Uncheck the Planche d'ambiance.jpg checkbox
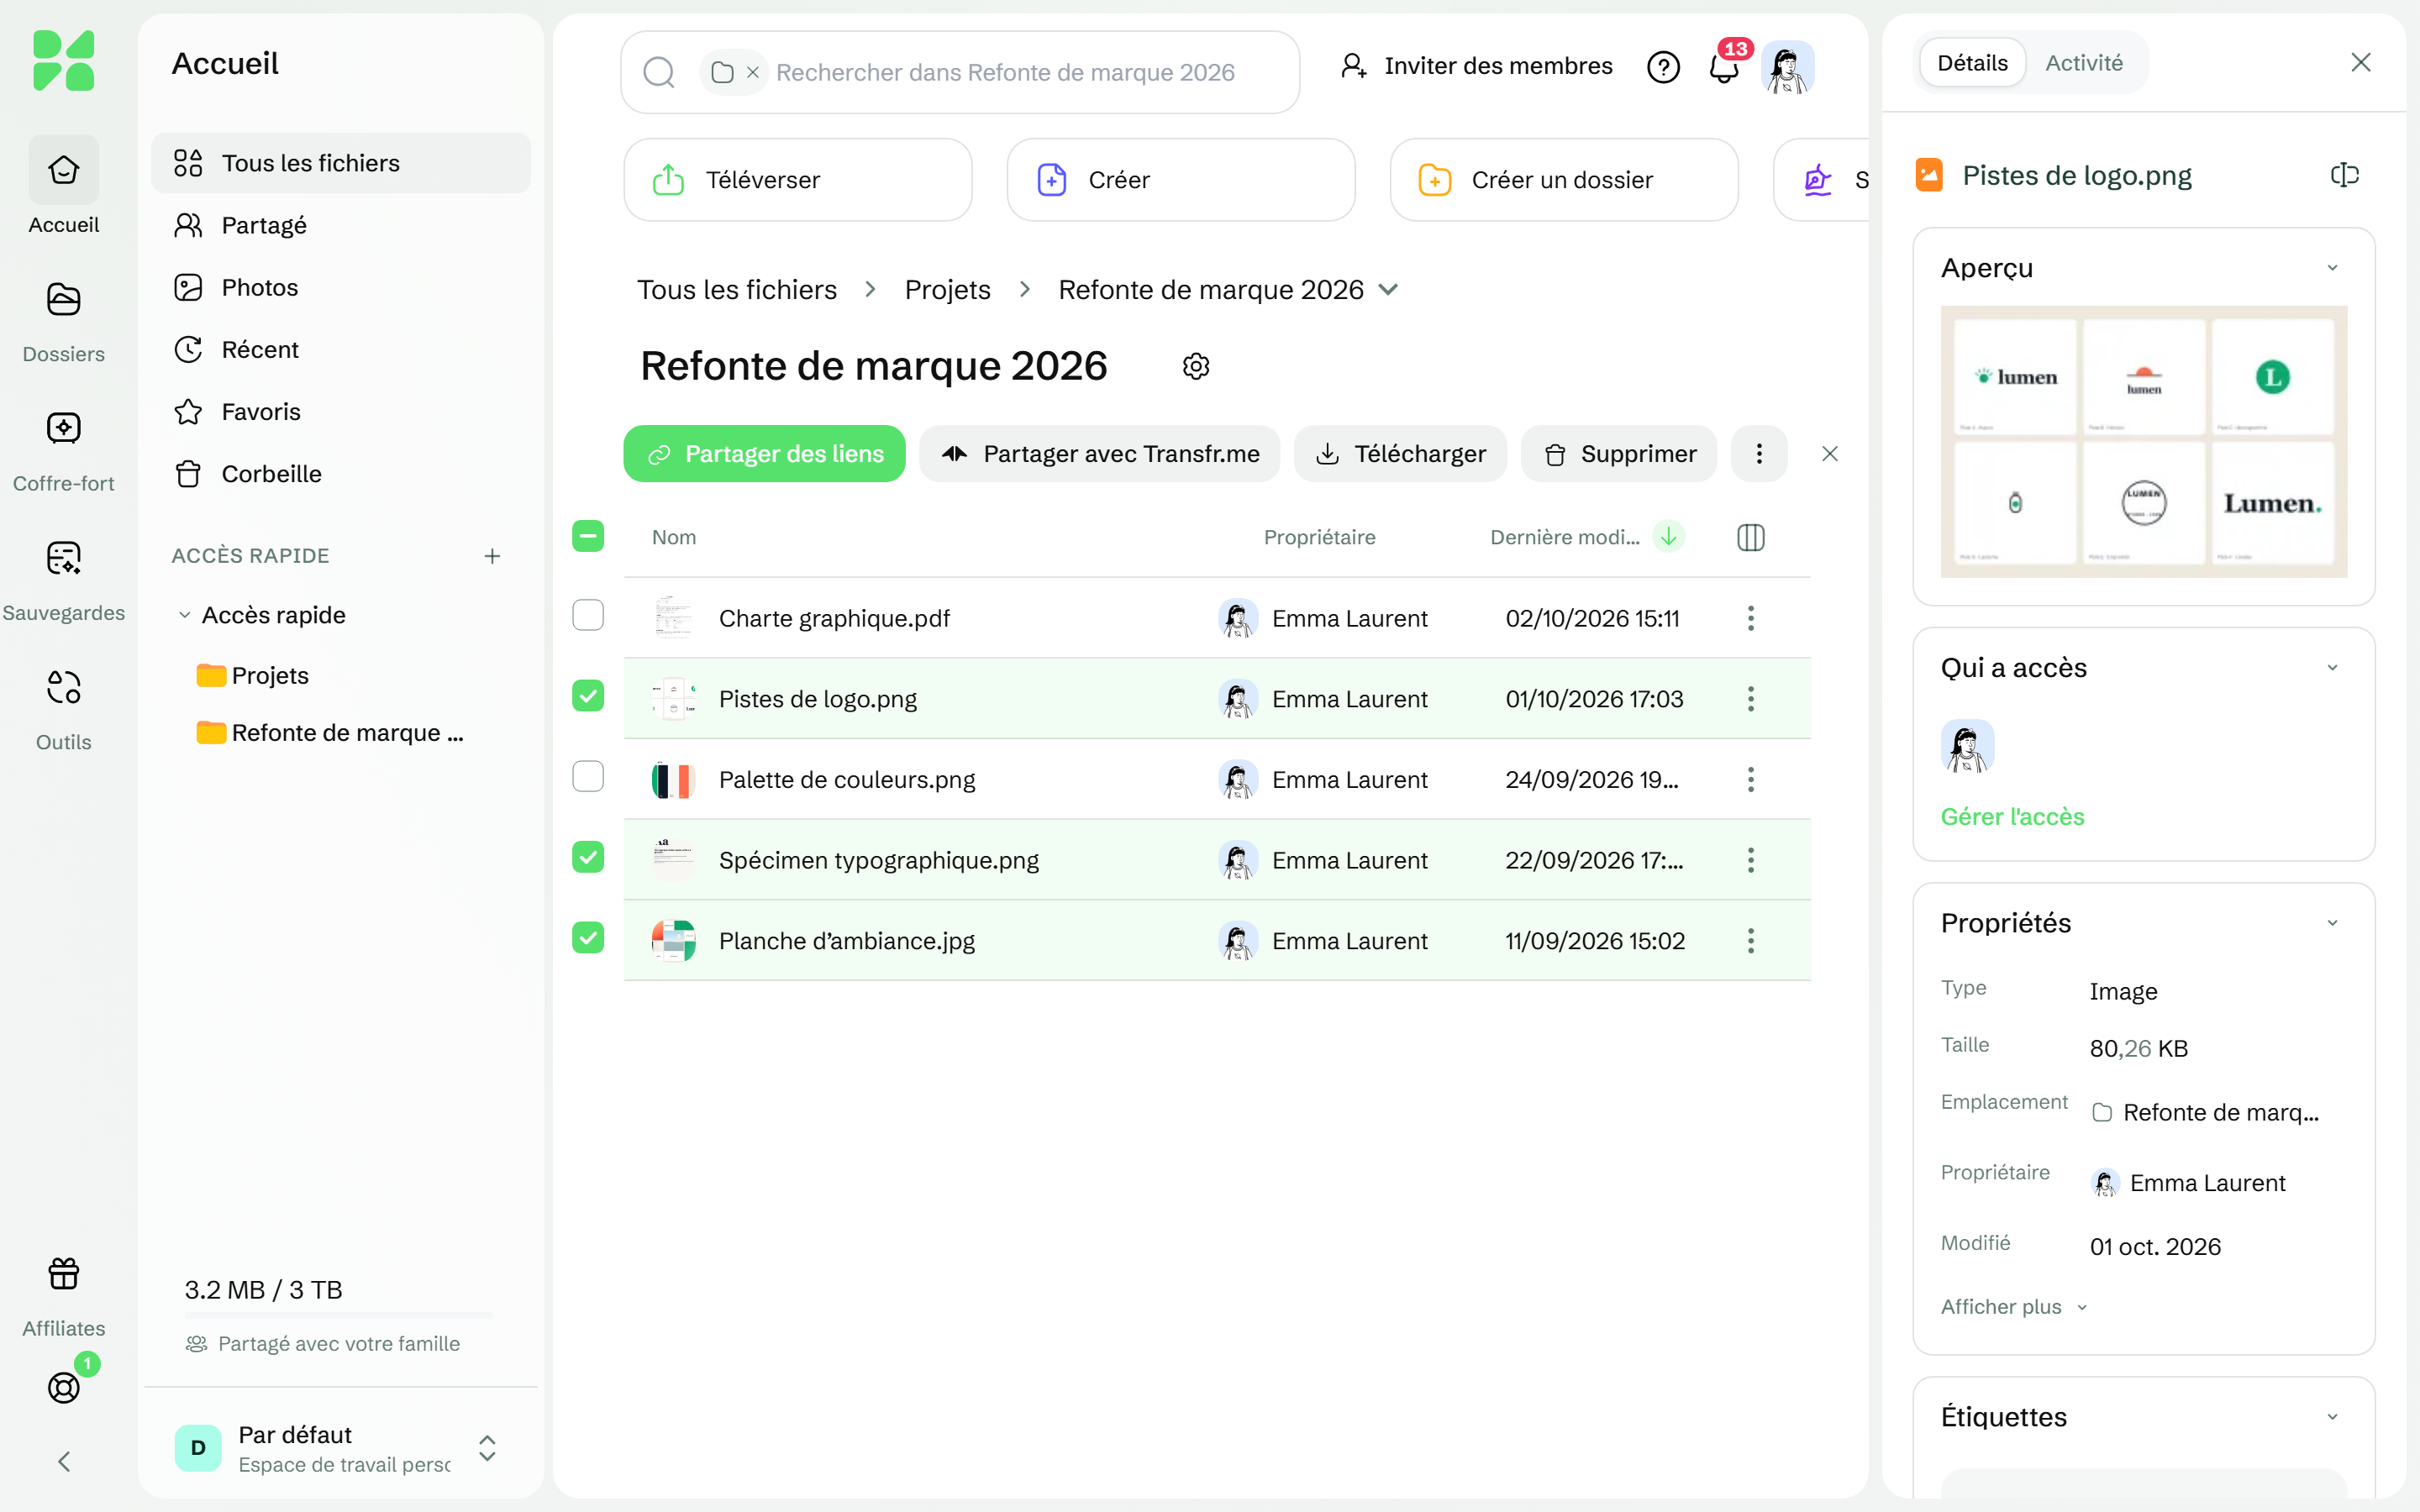Screen dimensions: 2420x1512 [x=588, y=937]
